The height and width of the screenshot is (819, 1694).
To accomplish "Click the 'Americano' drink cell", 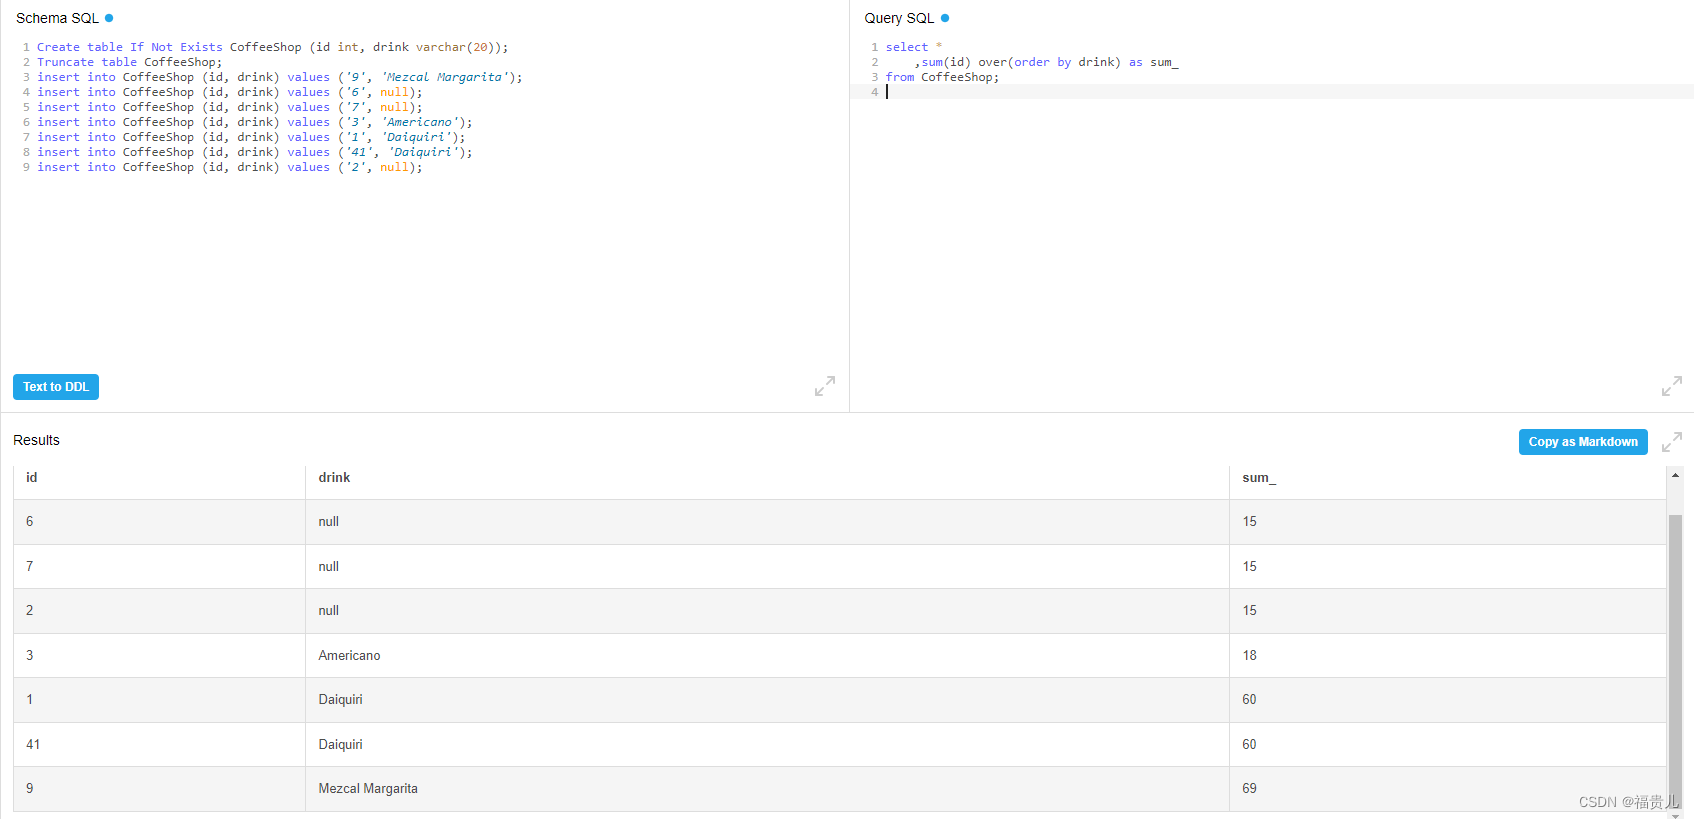I will pyautogui.click(x=767, y=655).
